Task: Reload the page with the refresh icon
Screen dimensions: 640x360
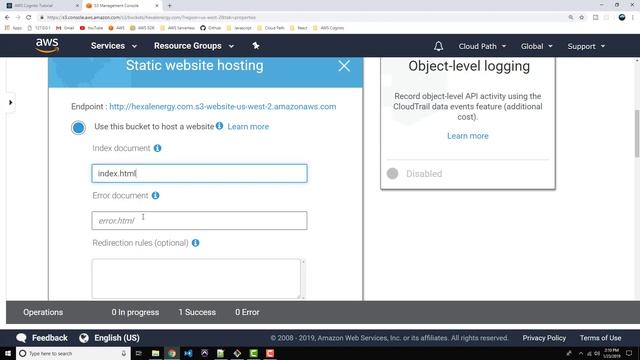Action: click(29, 18)
